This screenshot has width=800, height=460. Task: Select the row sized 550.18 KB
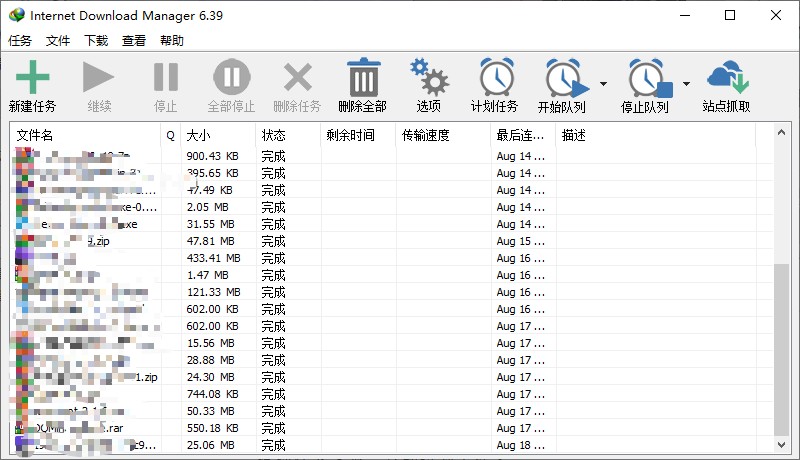pos(392,428)
